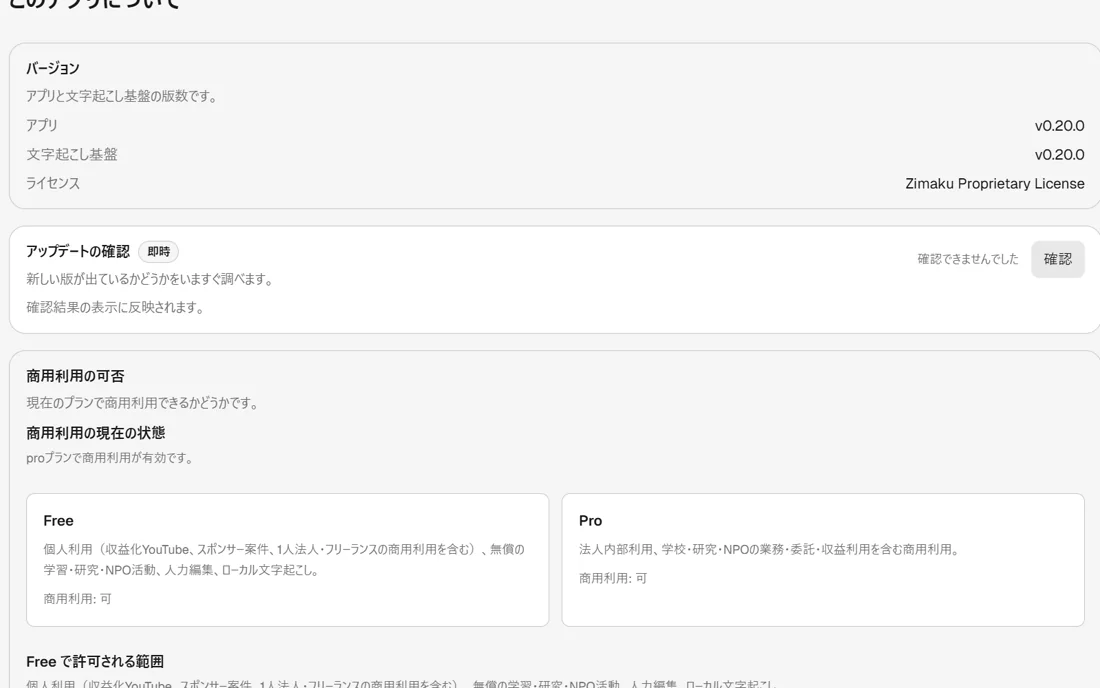Image resolution: width=1100 pixels, height=688 pixels.
Task: Click the Zimaku Proprietary License text
Action: [995, 184]
